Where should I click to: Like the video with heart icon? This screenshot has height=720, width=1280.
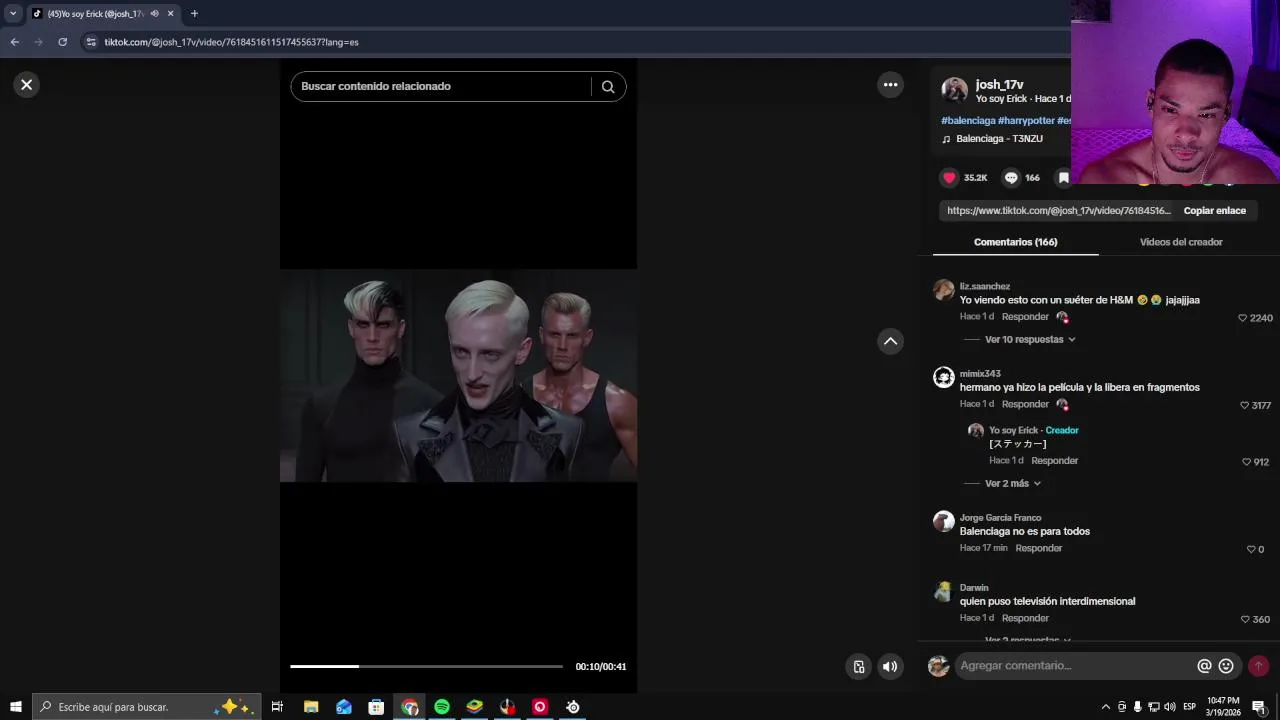949,178
